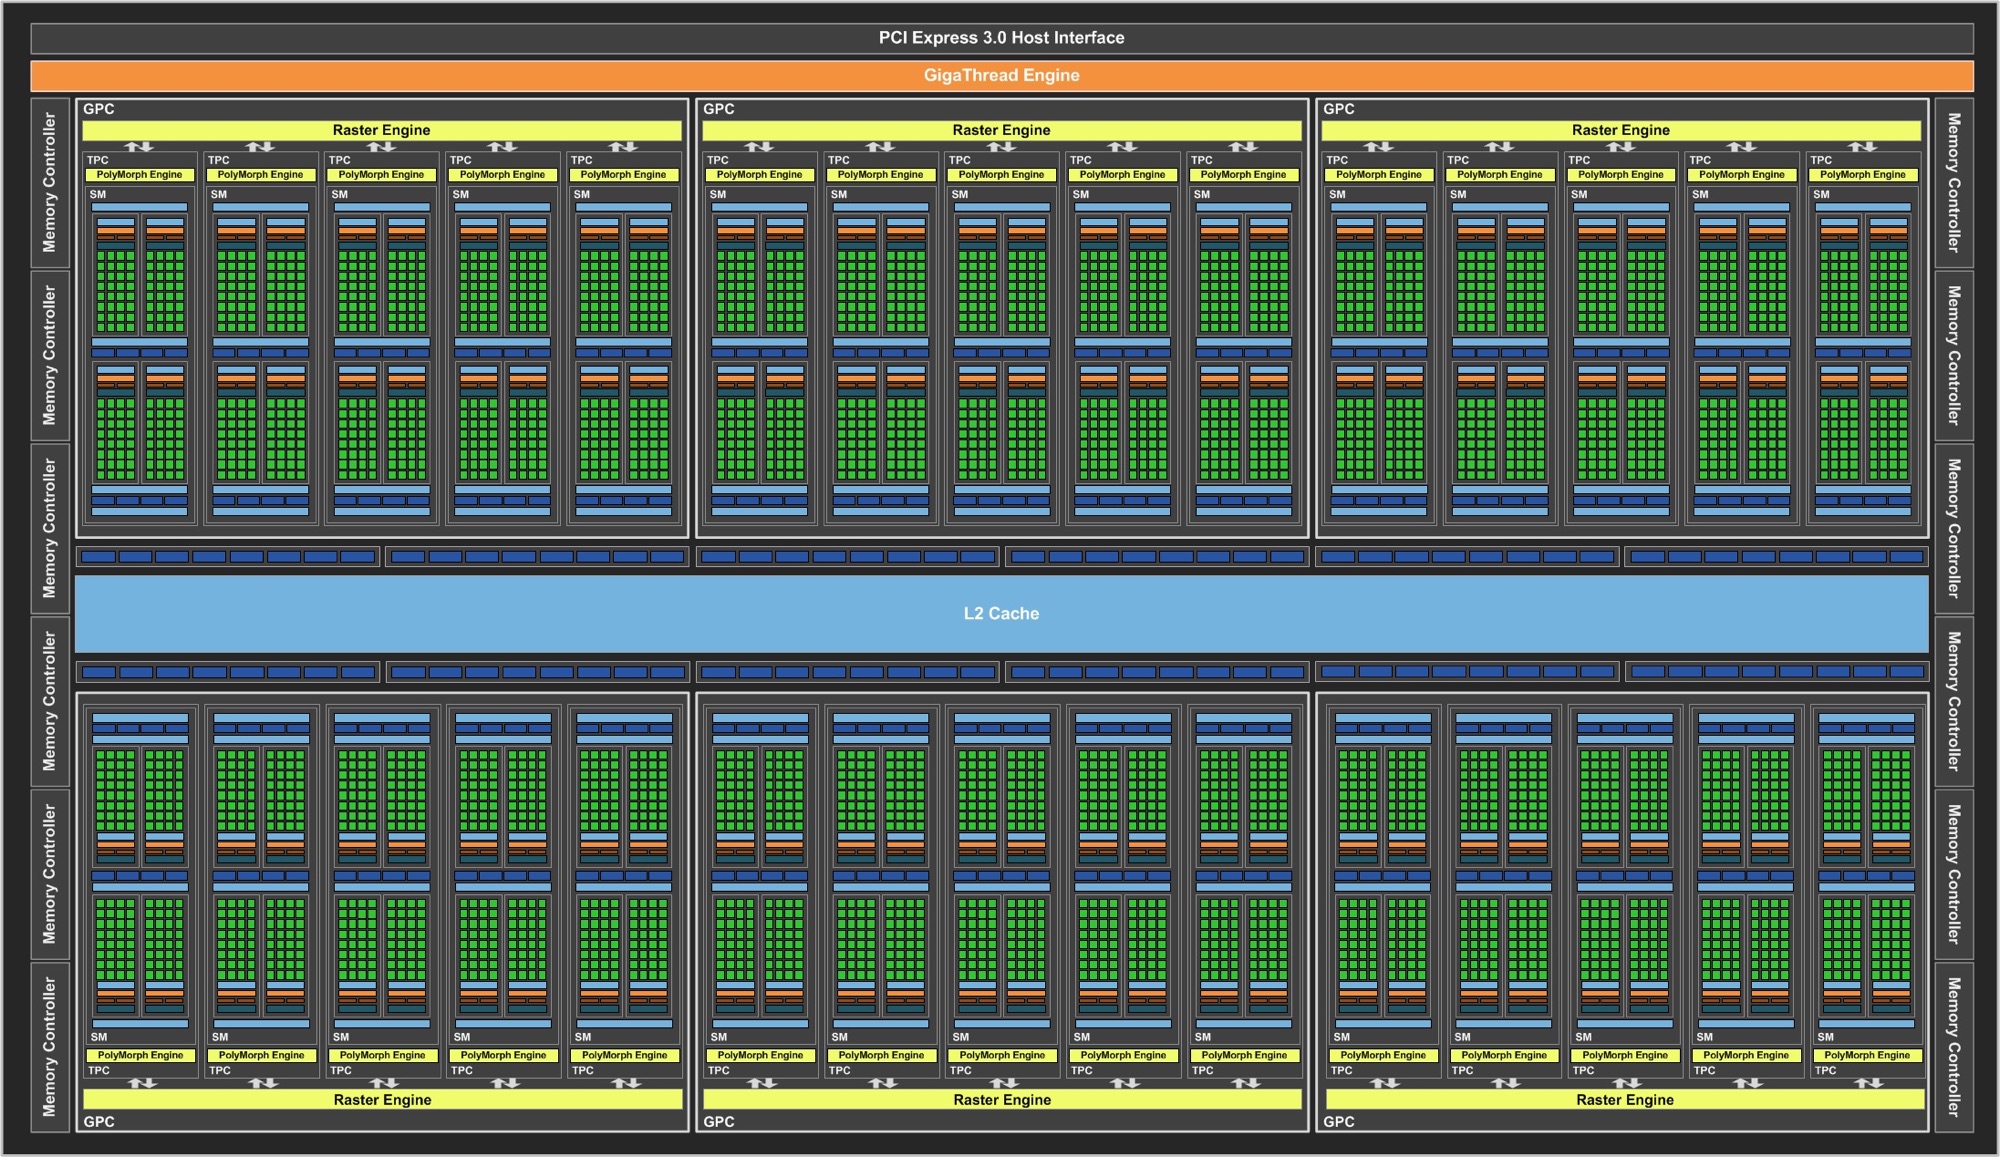The height and width of the screenshot is (1157, 2000).
Task: Click the GPC label of the top-middle cluster
Action: pos(719,109)
